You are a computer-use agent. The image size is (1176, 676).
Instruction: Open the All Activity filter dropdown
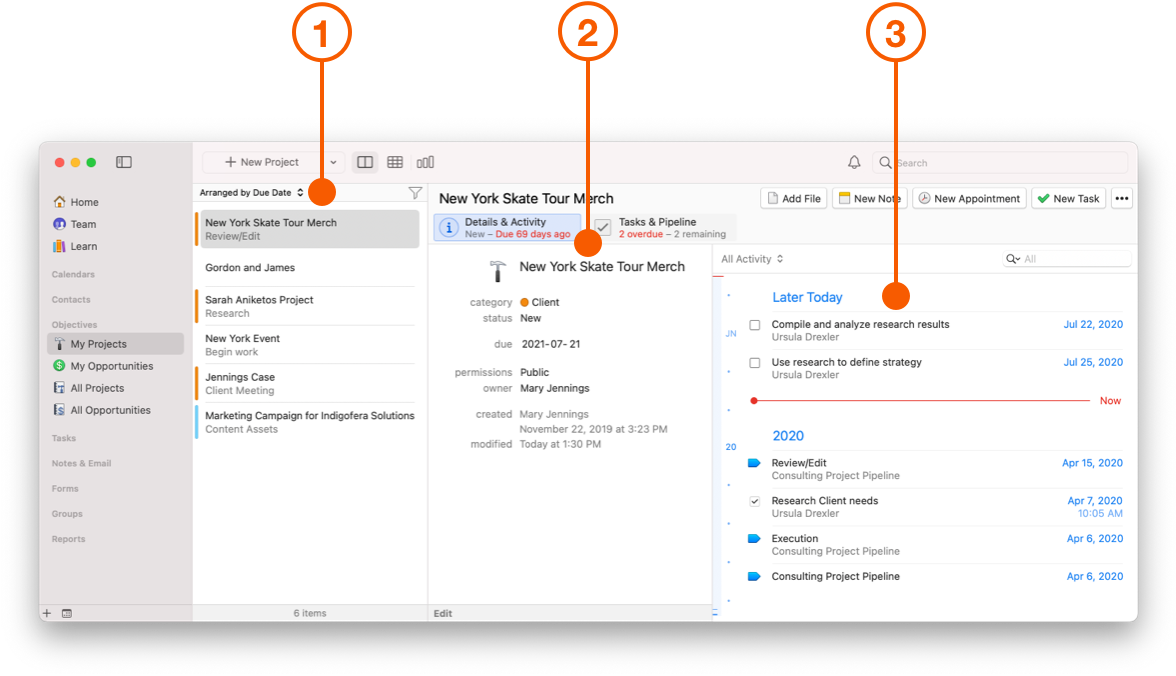pyautogui.click(x=752, y=258)
